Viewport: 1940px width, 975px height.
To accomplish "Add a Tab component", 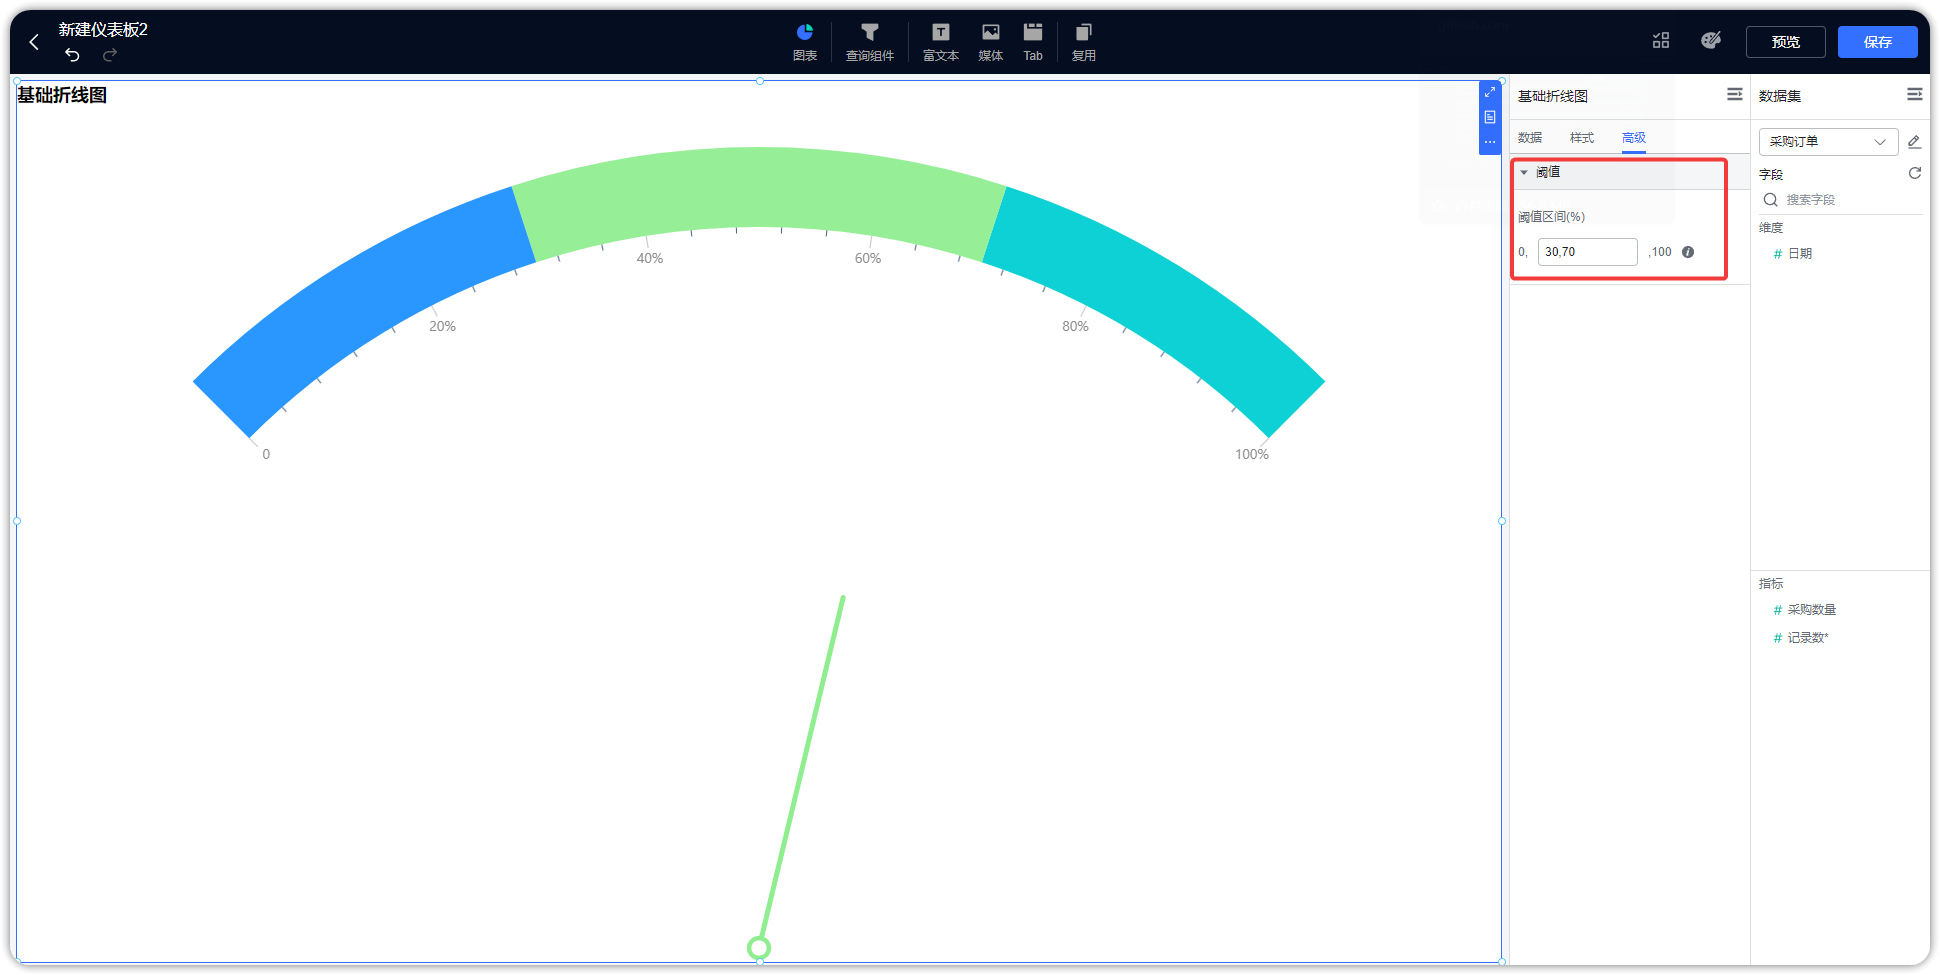I will (x=1033, y=43).
